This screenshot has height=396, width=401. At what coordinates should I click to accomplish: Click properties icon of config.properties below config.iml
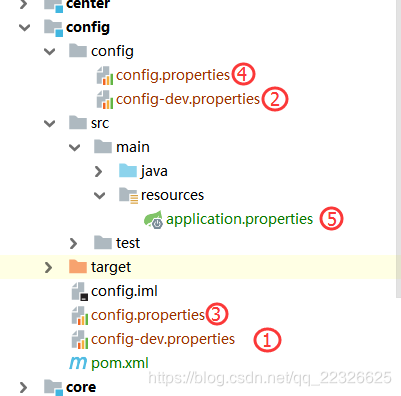[80, 316]
